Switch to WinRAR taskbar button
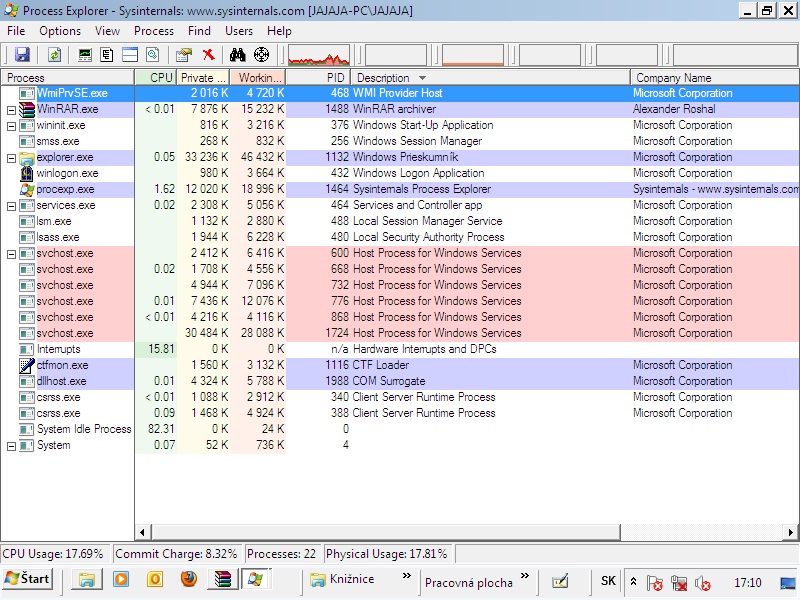Viewport: 800px width, 600px height. coord(222,579)
